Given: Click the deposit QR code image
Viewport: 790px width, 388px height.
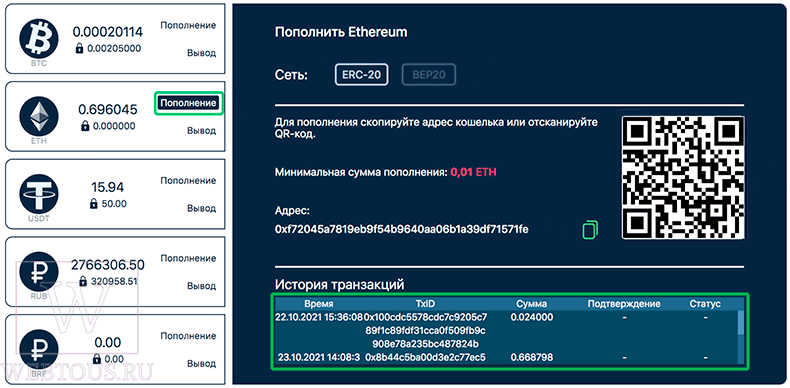Looking at the screenshot, I should [x=683, y=177].
